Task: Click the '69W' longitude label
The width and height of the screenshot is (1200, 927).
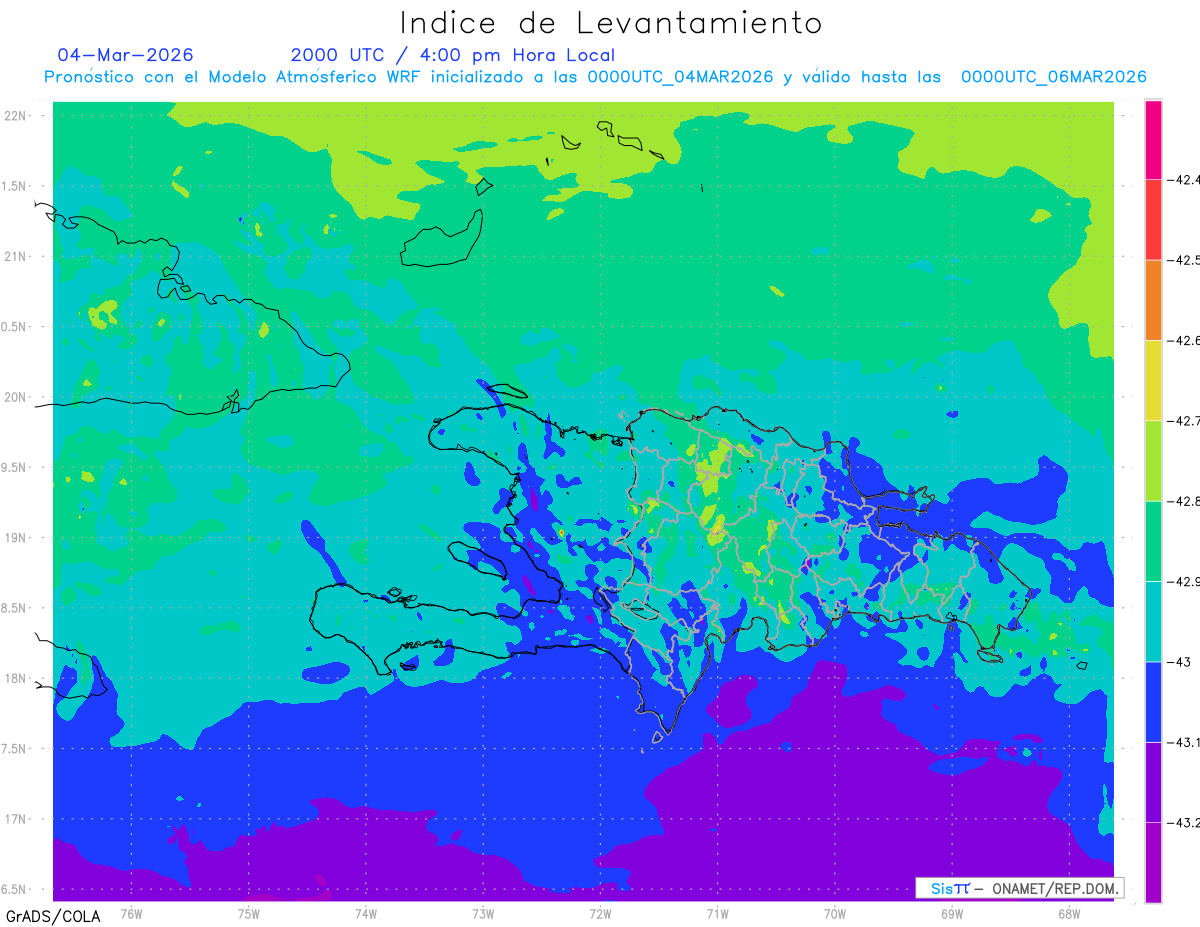Action: point(952,913)
